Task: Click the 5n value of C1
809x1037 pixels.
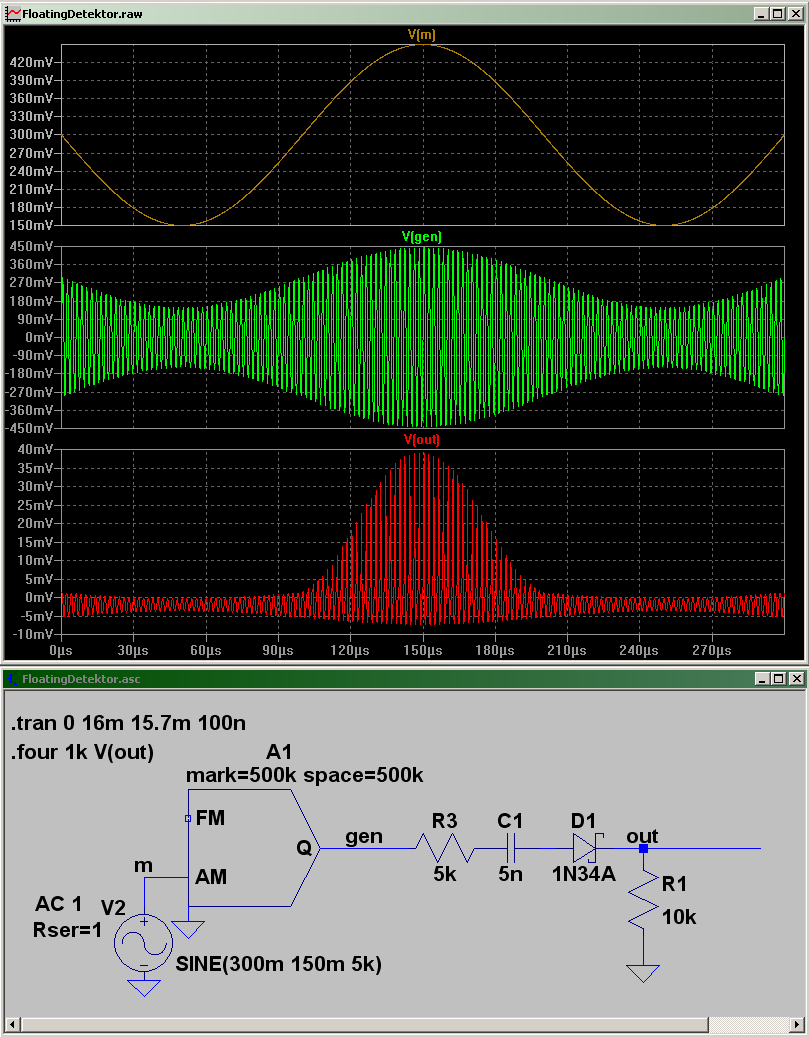Action: point(511,874)
